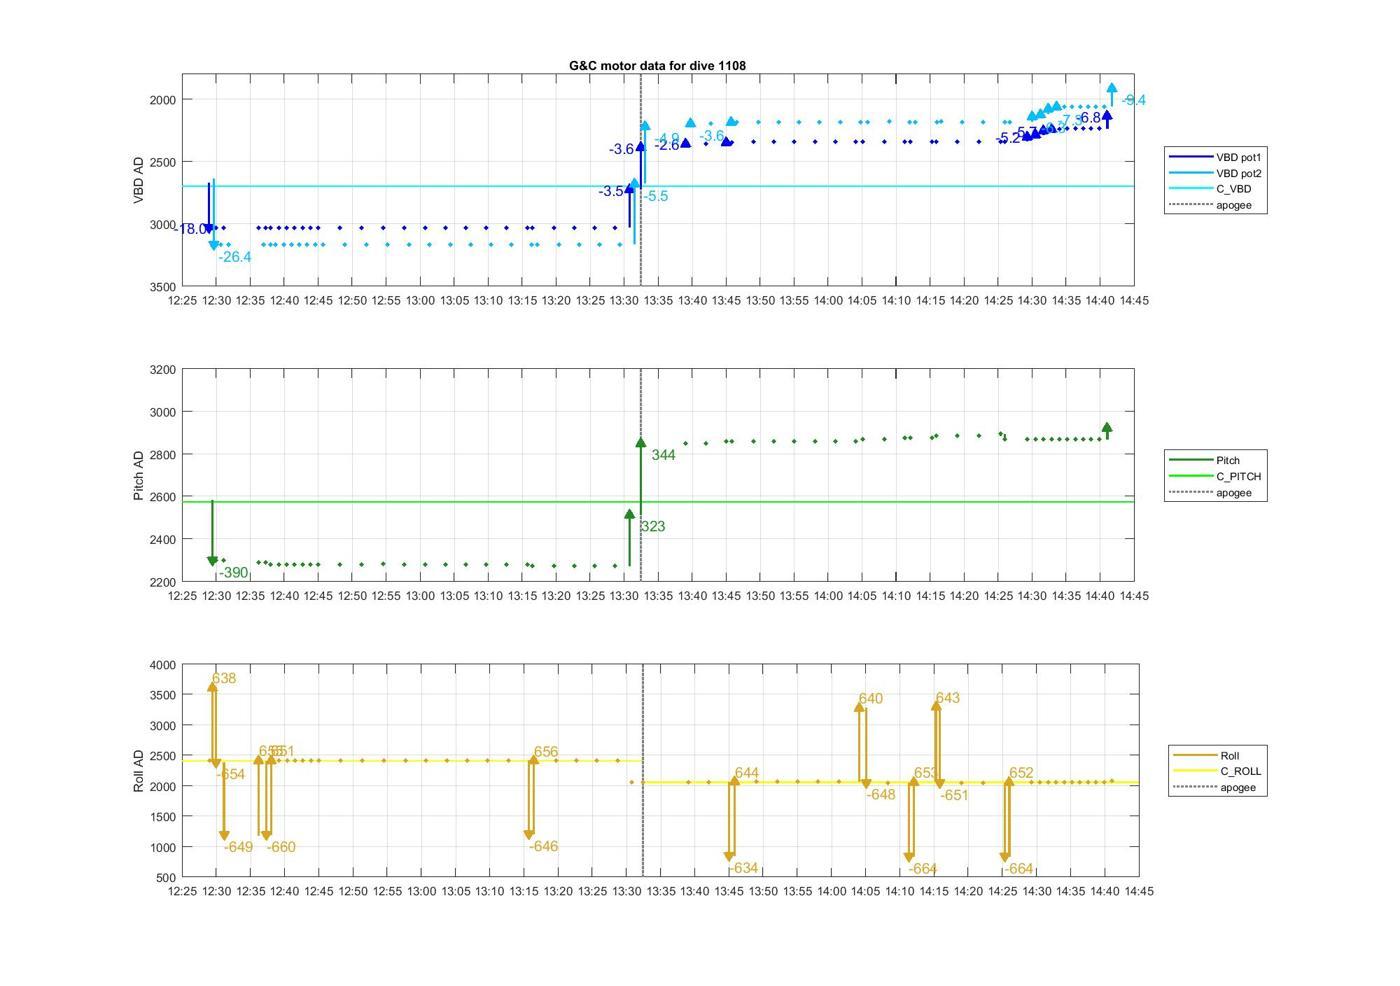The width and height of the screenshot is (1400, 986).
Task: Click the "VBD AD" y-axis label
Action: (x=139, y=180)
